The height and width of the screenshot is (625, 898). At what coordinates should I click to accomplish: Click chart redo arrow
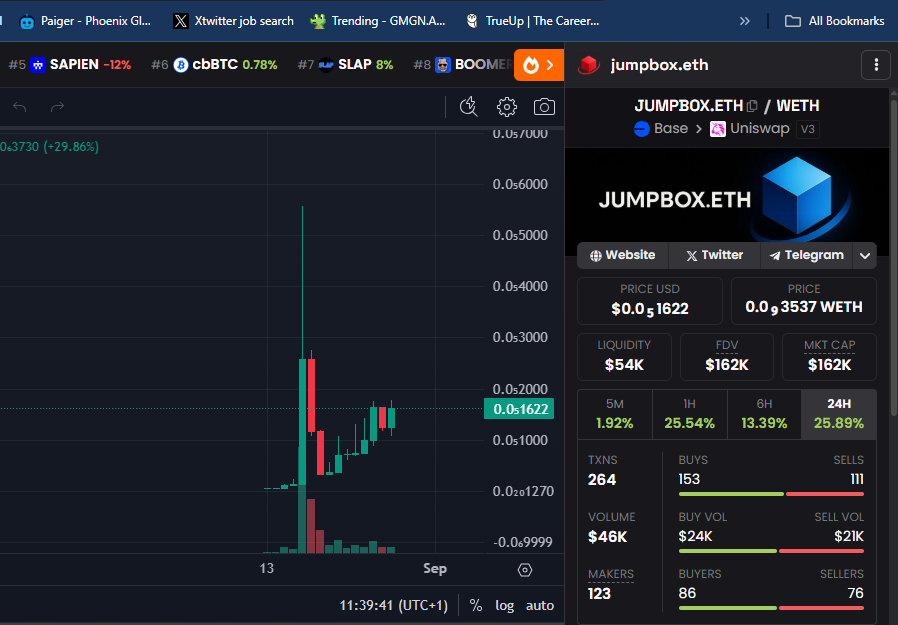click(x=57, y=107)
